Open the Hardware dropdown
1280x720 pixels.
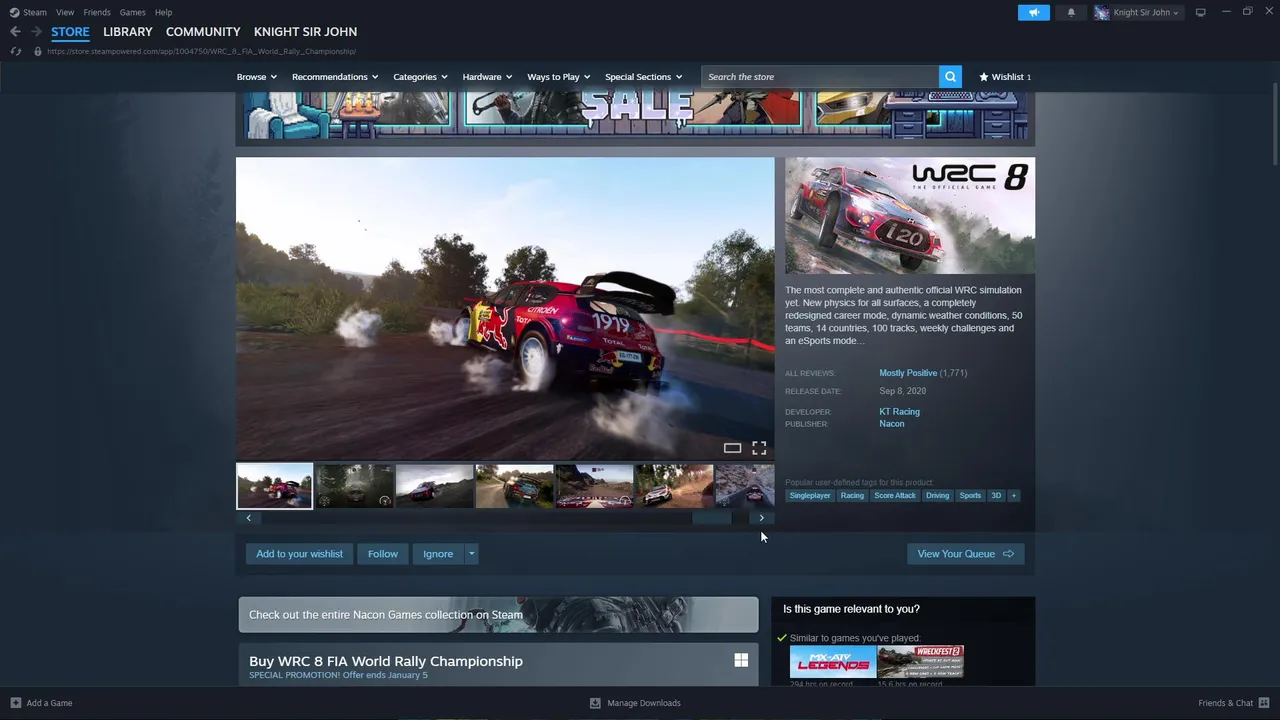pos(487,76)
